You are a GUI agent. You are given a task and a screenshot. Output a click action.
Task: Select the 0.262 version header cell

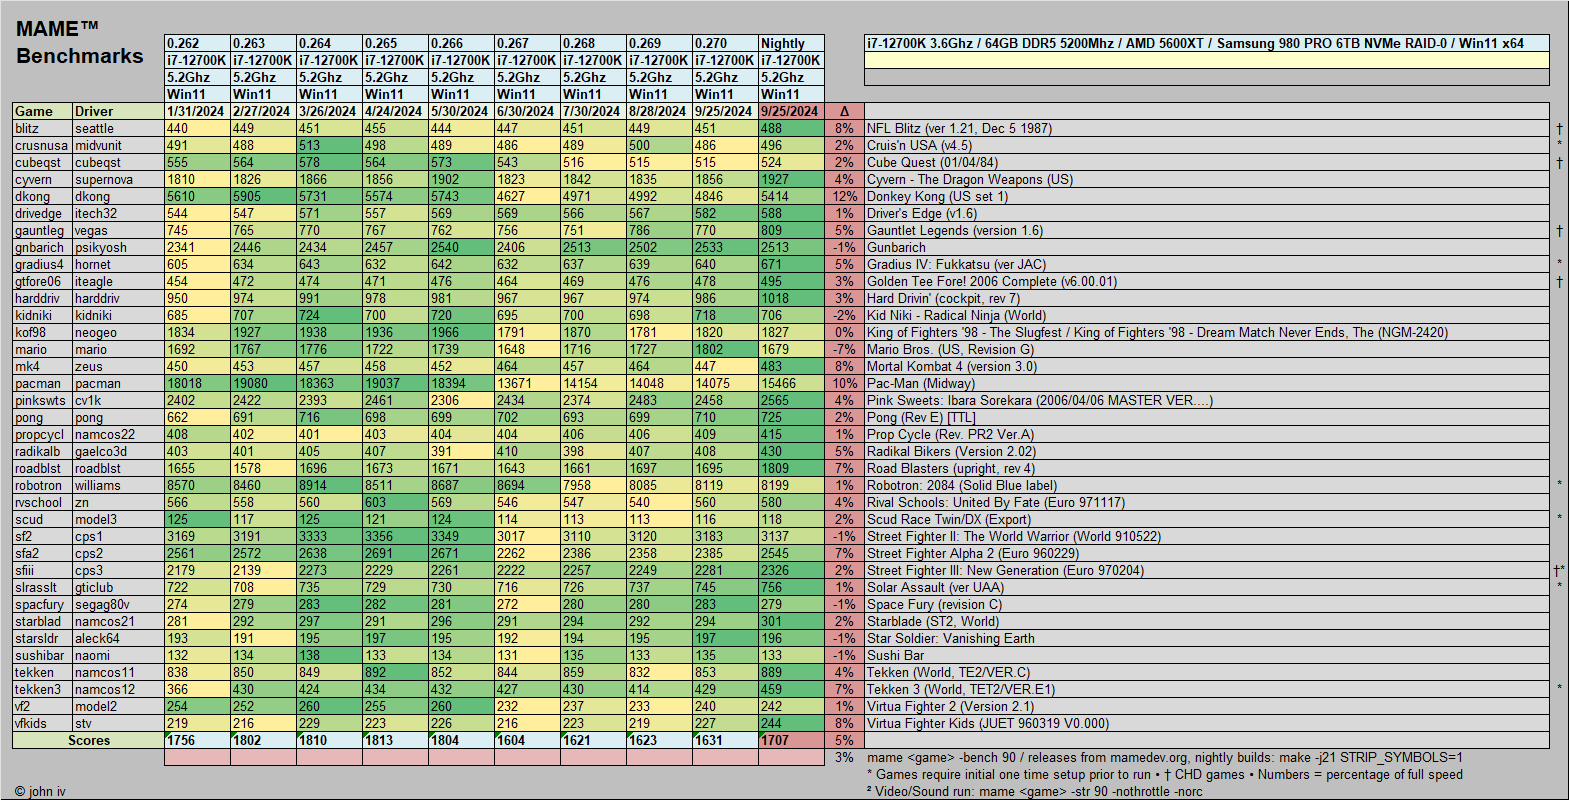pyautogui.click(x=197, y=43)
